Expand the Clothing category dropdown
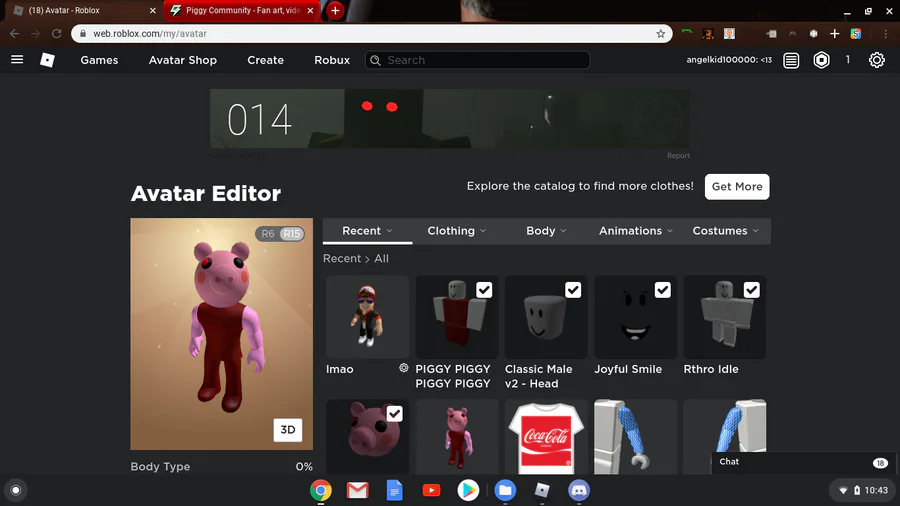The height and width of the screenshot is (506, 900). tap(457, 231)
